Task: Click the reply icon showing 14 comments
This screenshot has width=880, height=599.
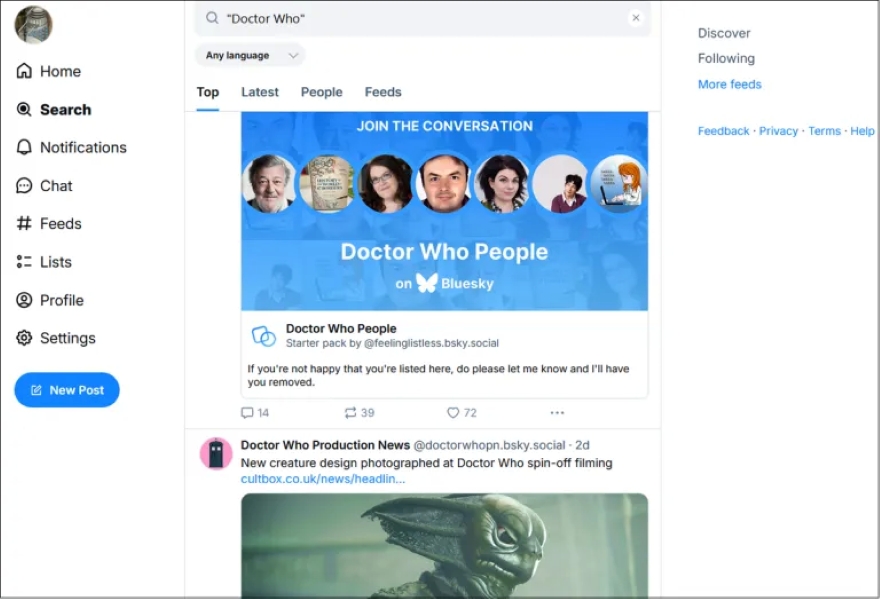Action: click(248, 413)
